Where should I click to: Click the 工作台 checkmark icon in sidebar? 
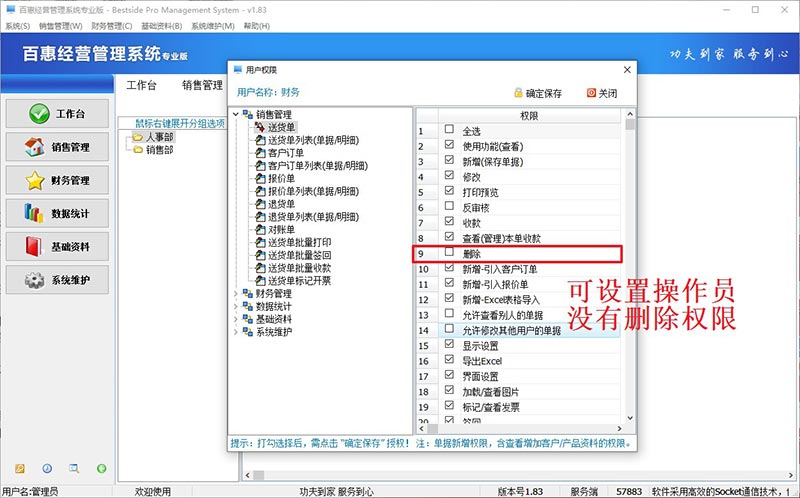[39, 114]
